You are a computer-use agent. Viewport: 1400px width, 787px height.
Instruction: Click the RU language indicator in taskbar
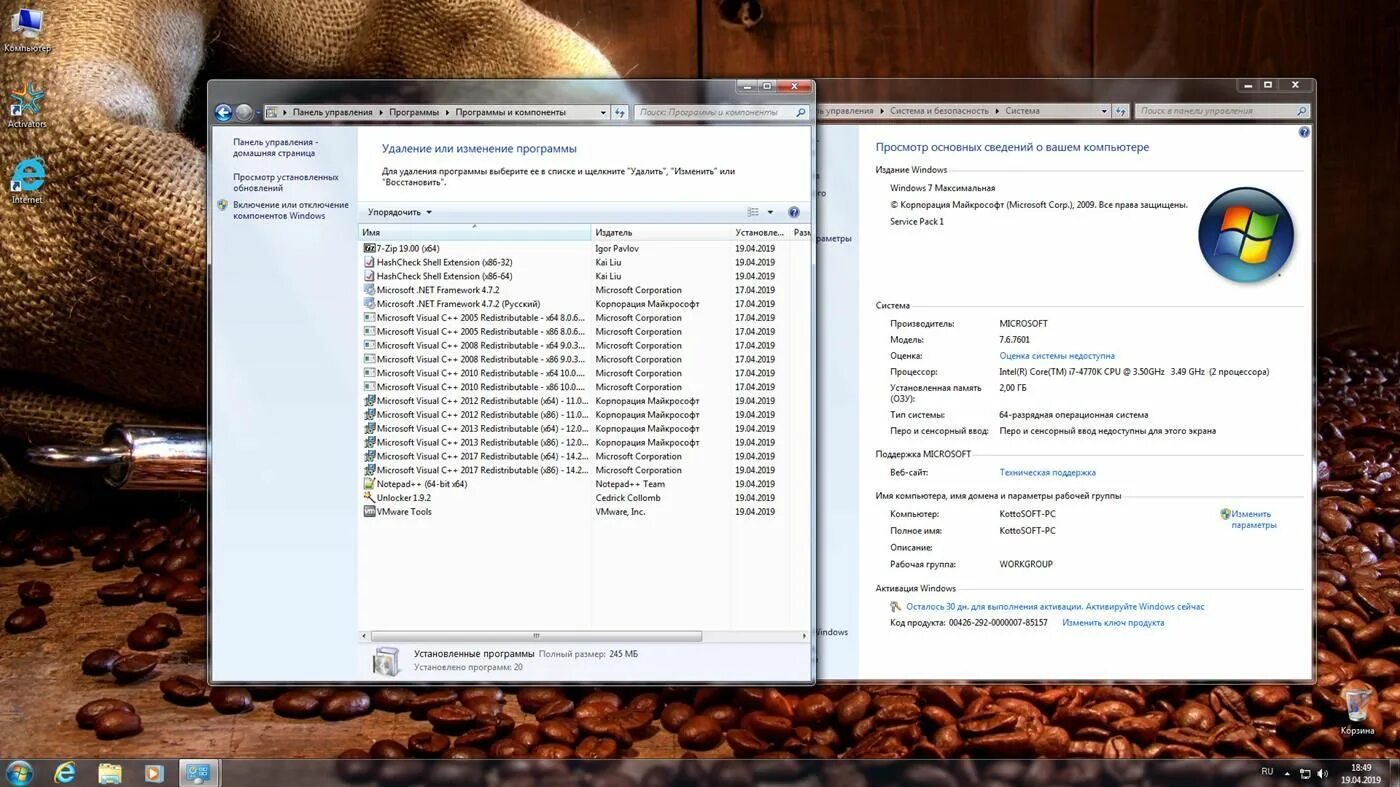click(x=1267, y=772)
